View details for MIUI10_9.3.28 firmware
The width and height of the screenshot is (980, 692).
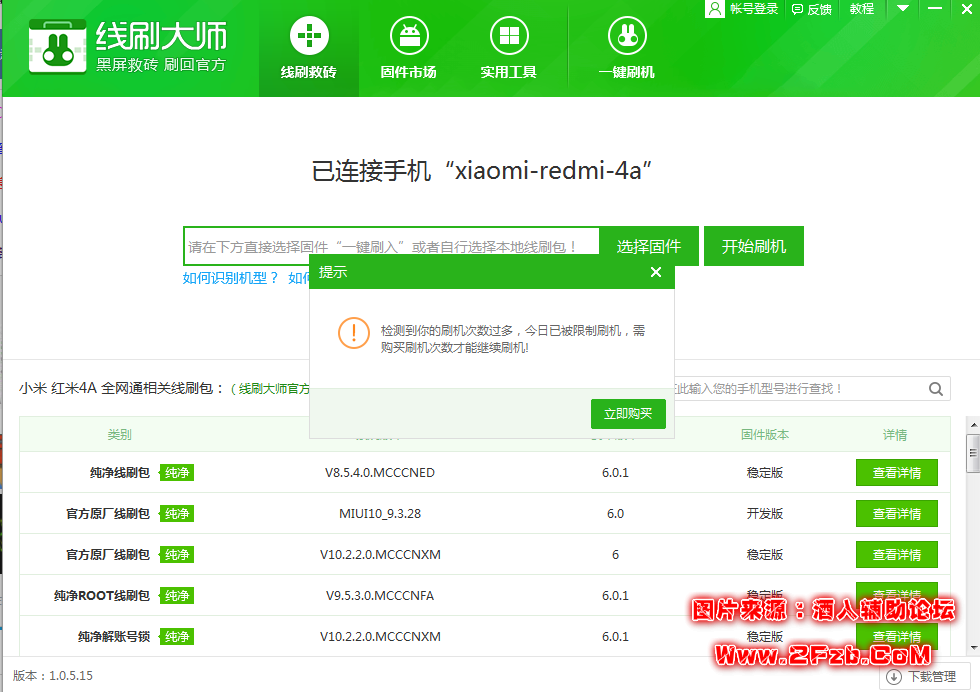pos(896,514)
